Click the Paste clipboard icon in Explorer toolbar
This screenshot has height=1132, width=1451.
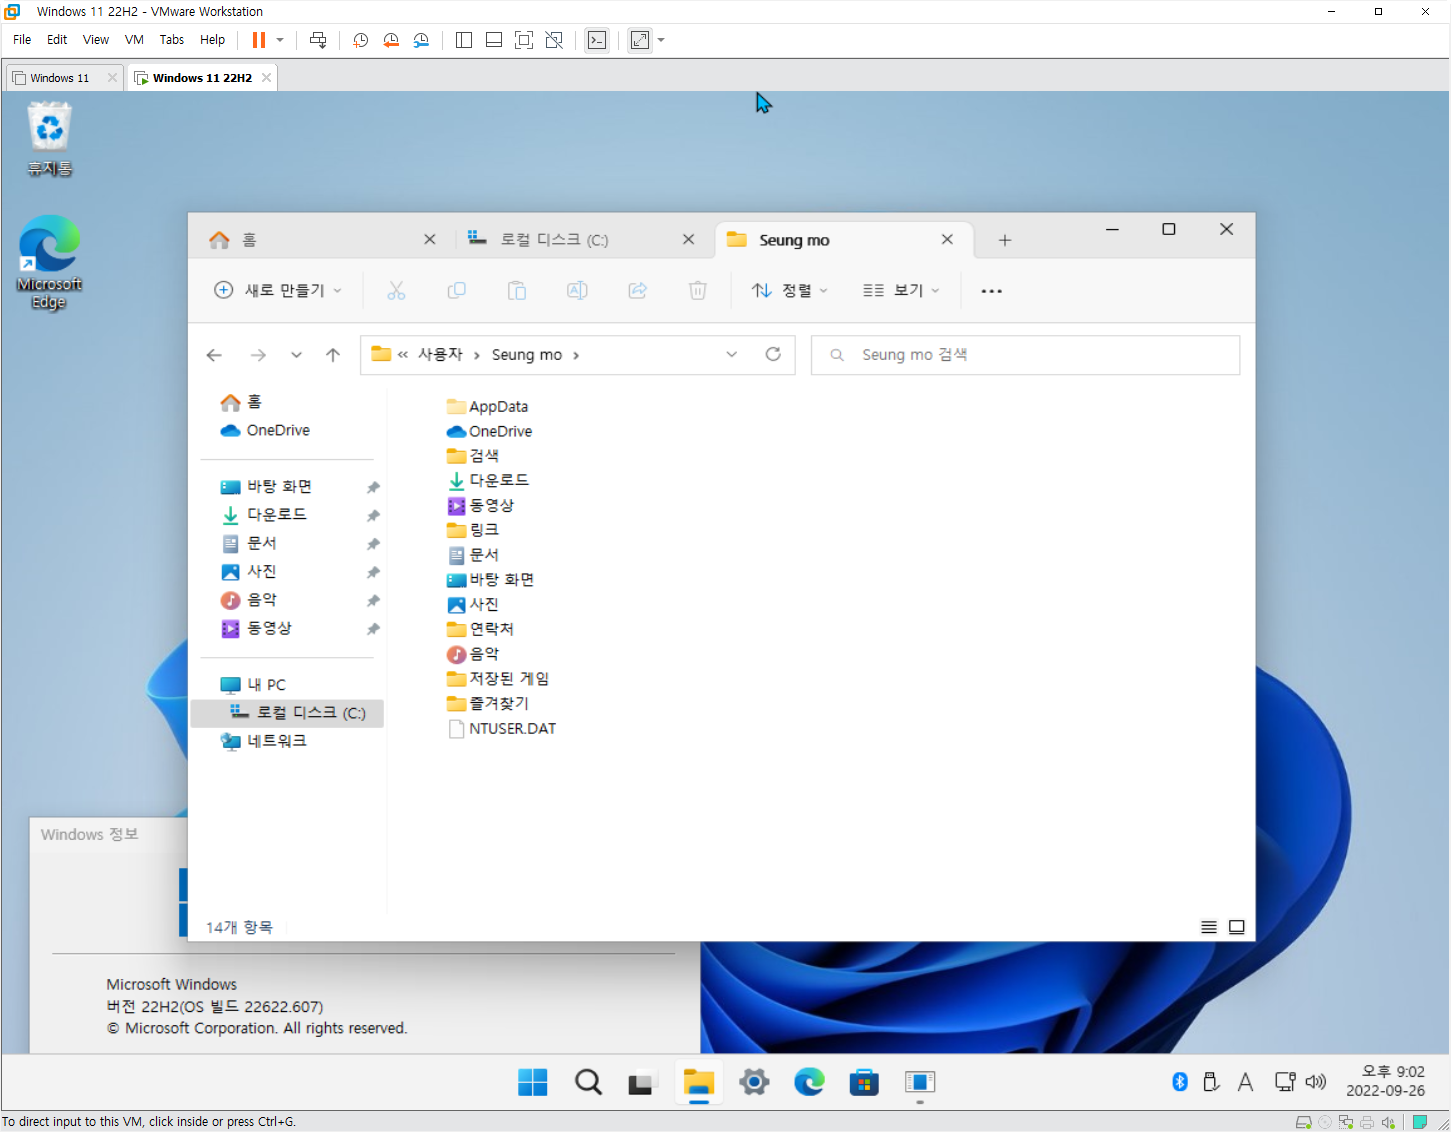517,290
